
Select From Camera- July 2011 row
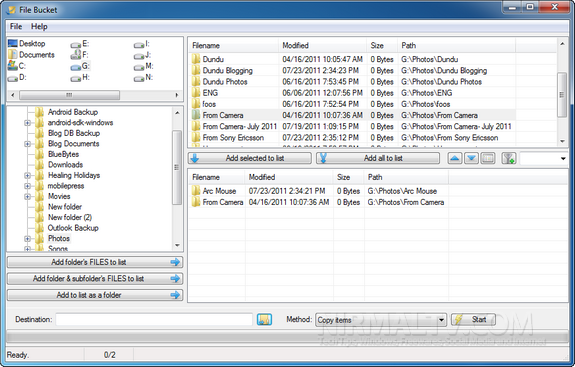pyautogui.click(x=353, y=126)
